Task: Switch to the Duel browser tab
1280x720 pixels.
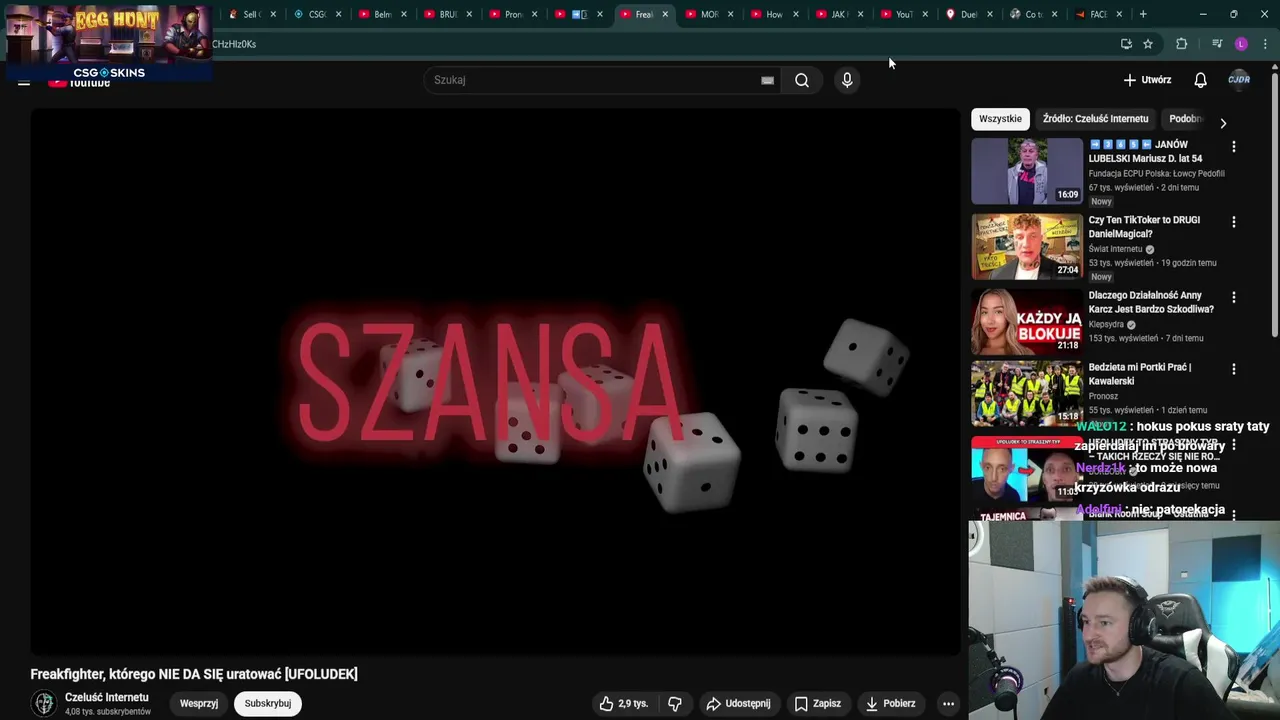Action: (x=968, y=14)
